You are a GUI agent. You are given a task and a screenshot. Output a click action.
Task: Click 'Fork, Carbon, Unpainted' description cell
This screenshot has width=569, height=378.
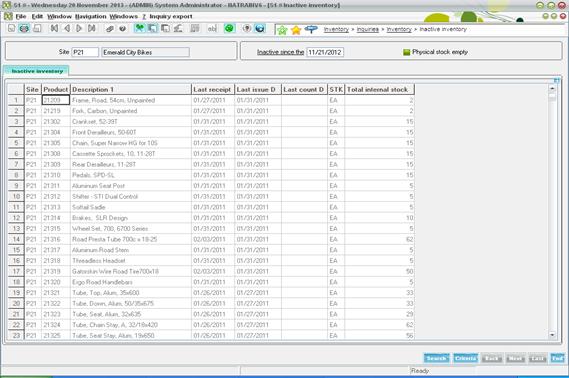131,111
